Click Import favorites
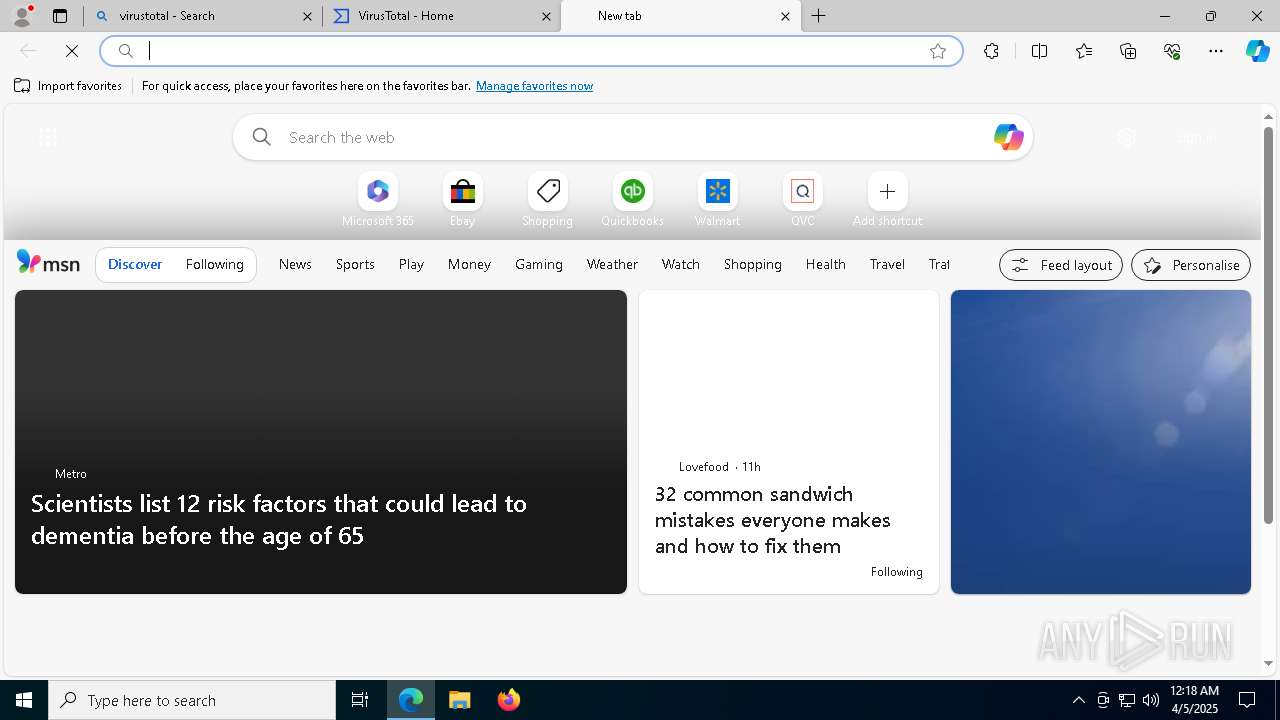Viewport: 1280px width, 720px height. 68,86
